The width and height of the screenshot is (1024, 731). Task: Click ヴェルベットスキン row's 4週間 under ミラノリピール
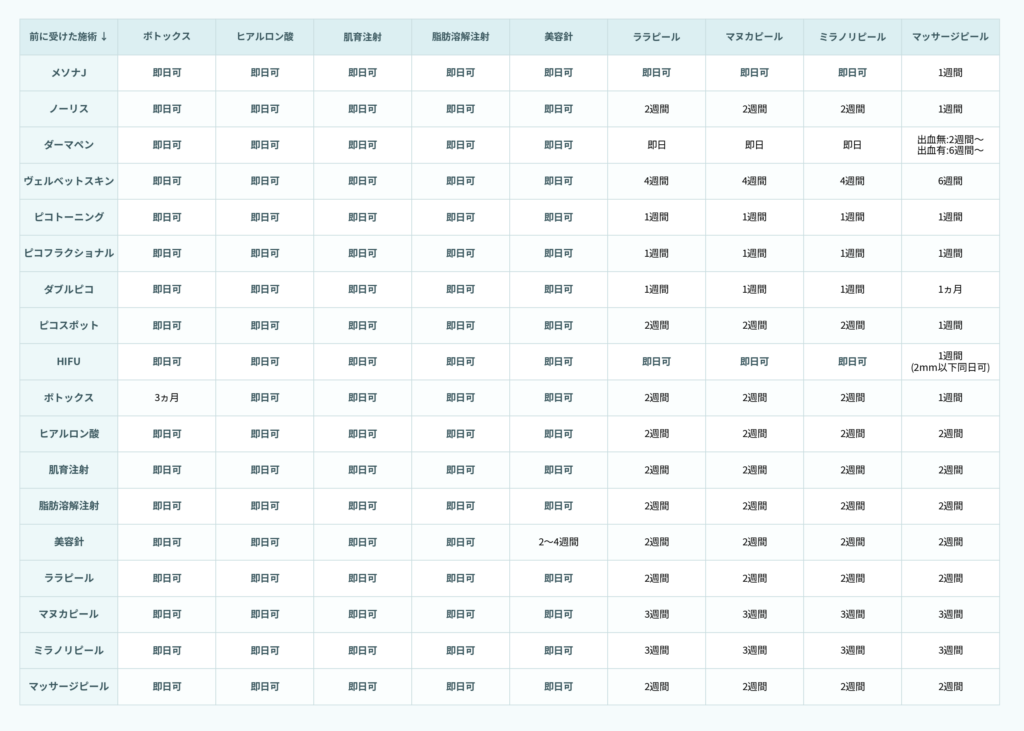[x=852, y=181]
